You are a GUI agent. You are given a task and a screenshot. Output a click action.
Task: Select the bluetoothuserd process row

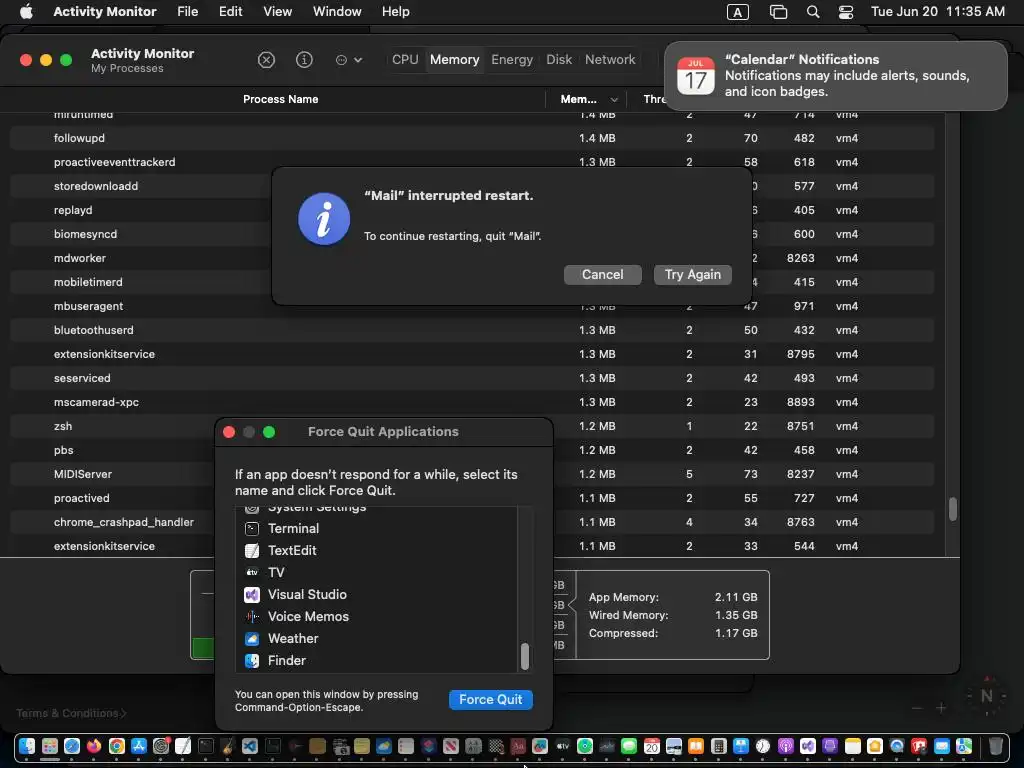[x=472, y=330]
